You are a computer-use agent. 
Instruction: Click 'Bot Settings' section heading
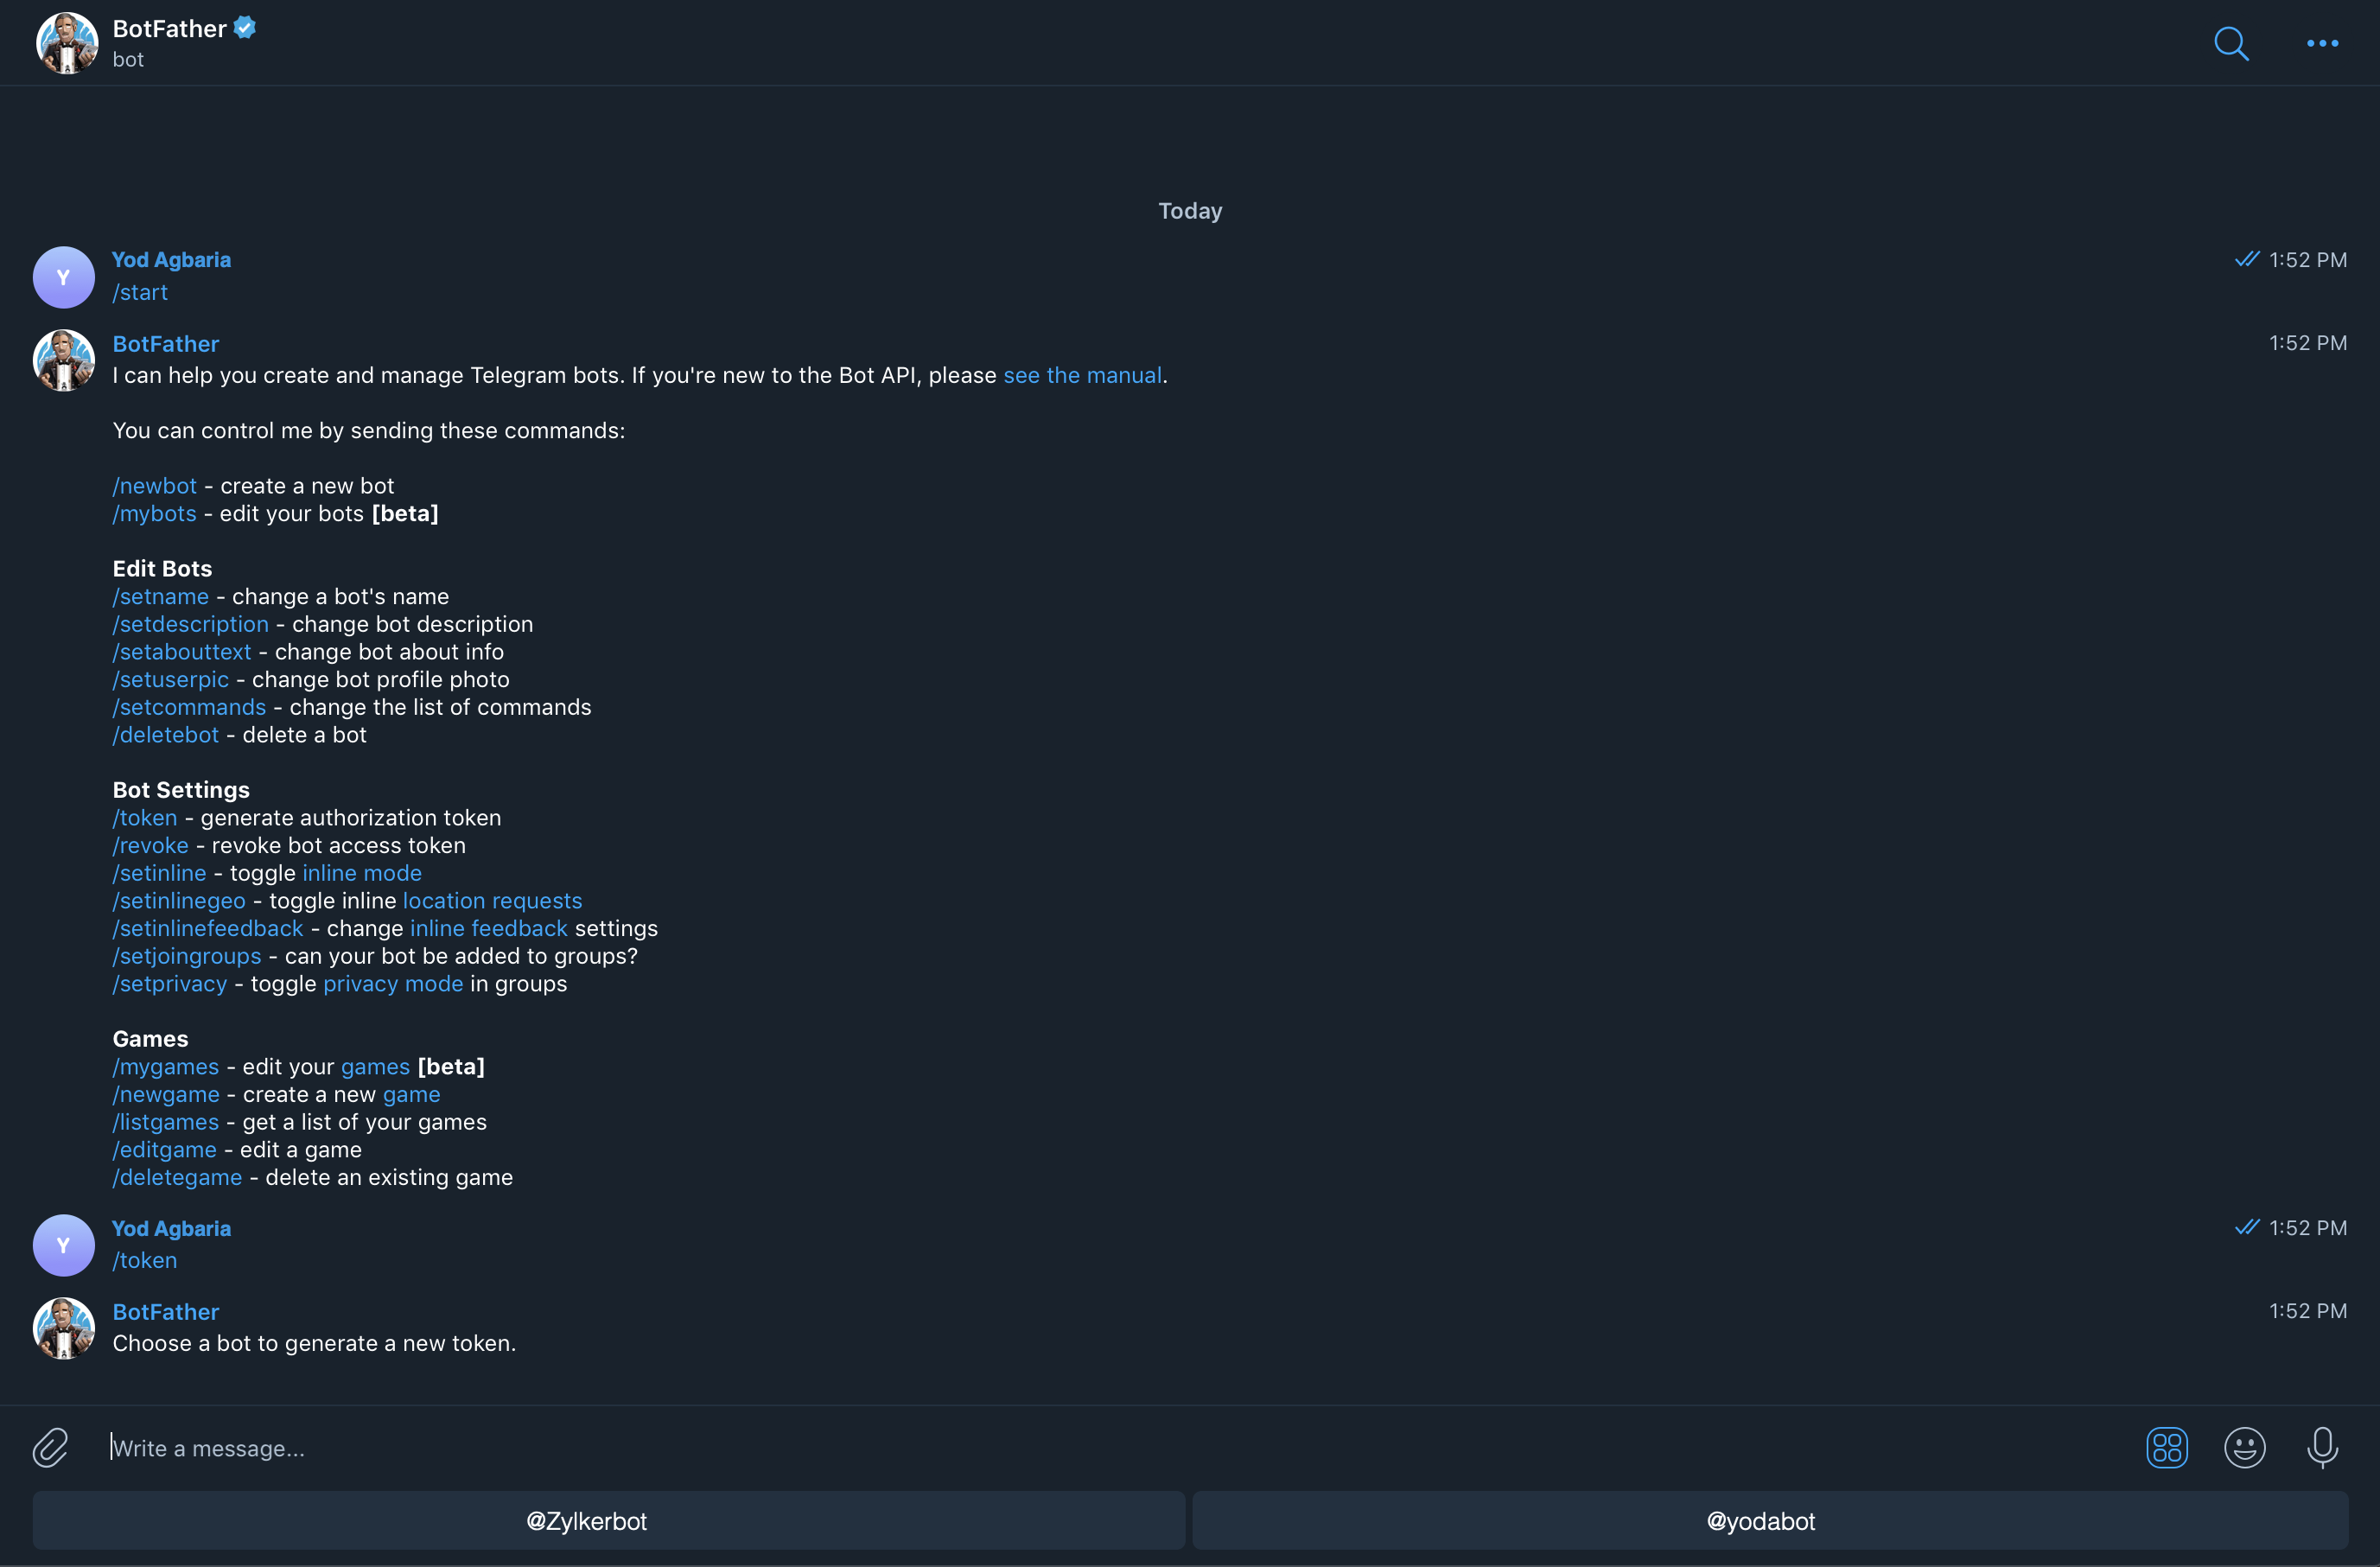[181, 790]
